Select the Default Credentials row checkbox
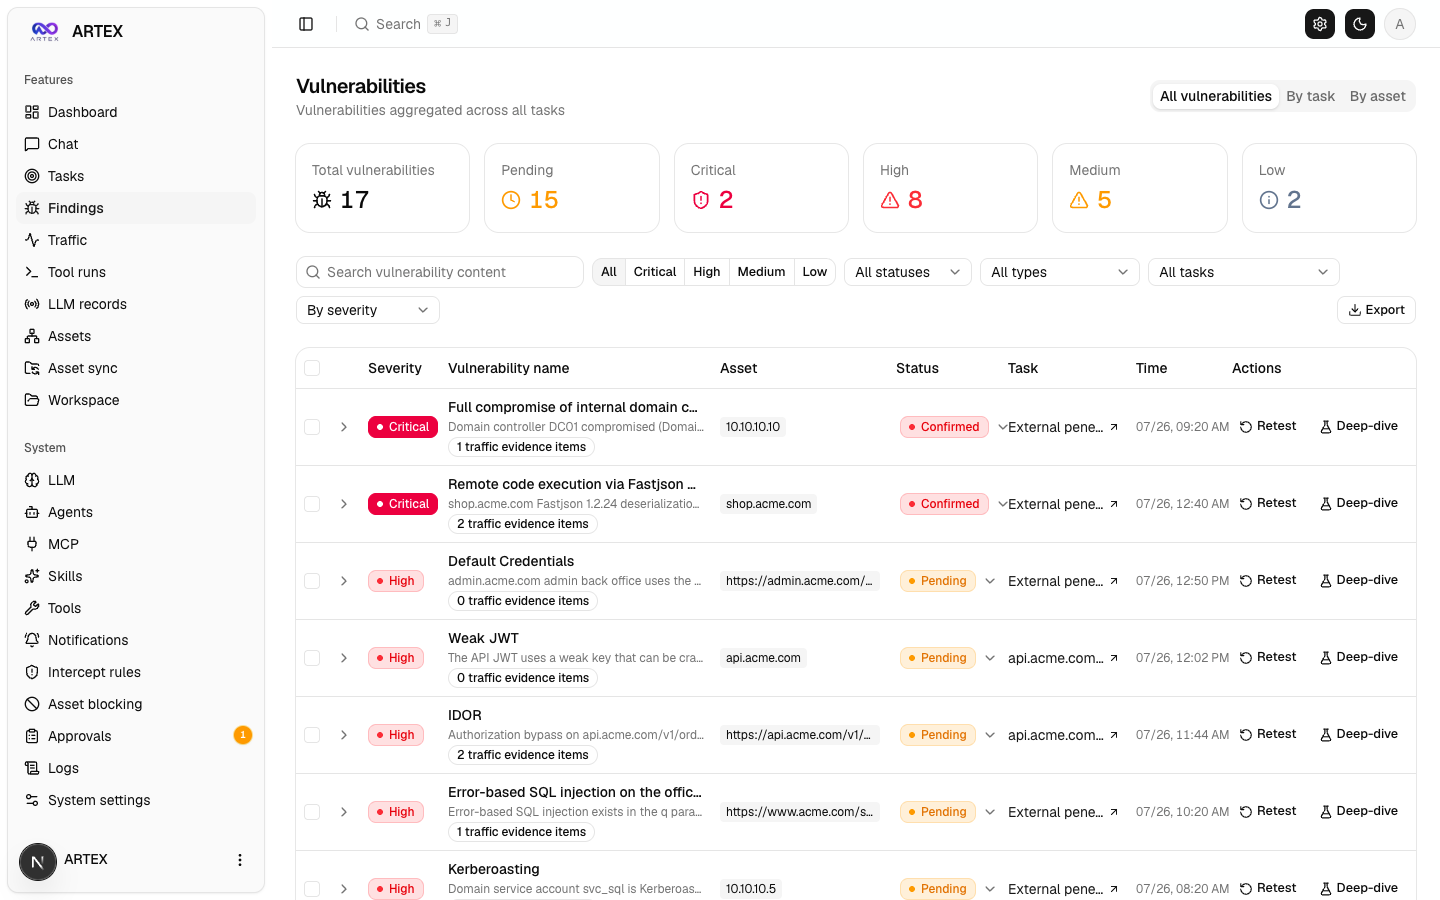Image resolution: width=1440 pixels, height=900 pixels. (312, 581)
